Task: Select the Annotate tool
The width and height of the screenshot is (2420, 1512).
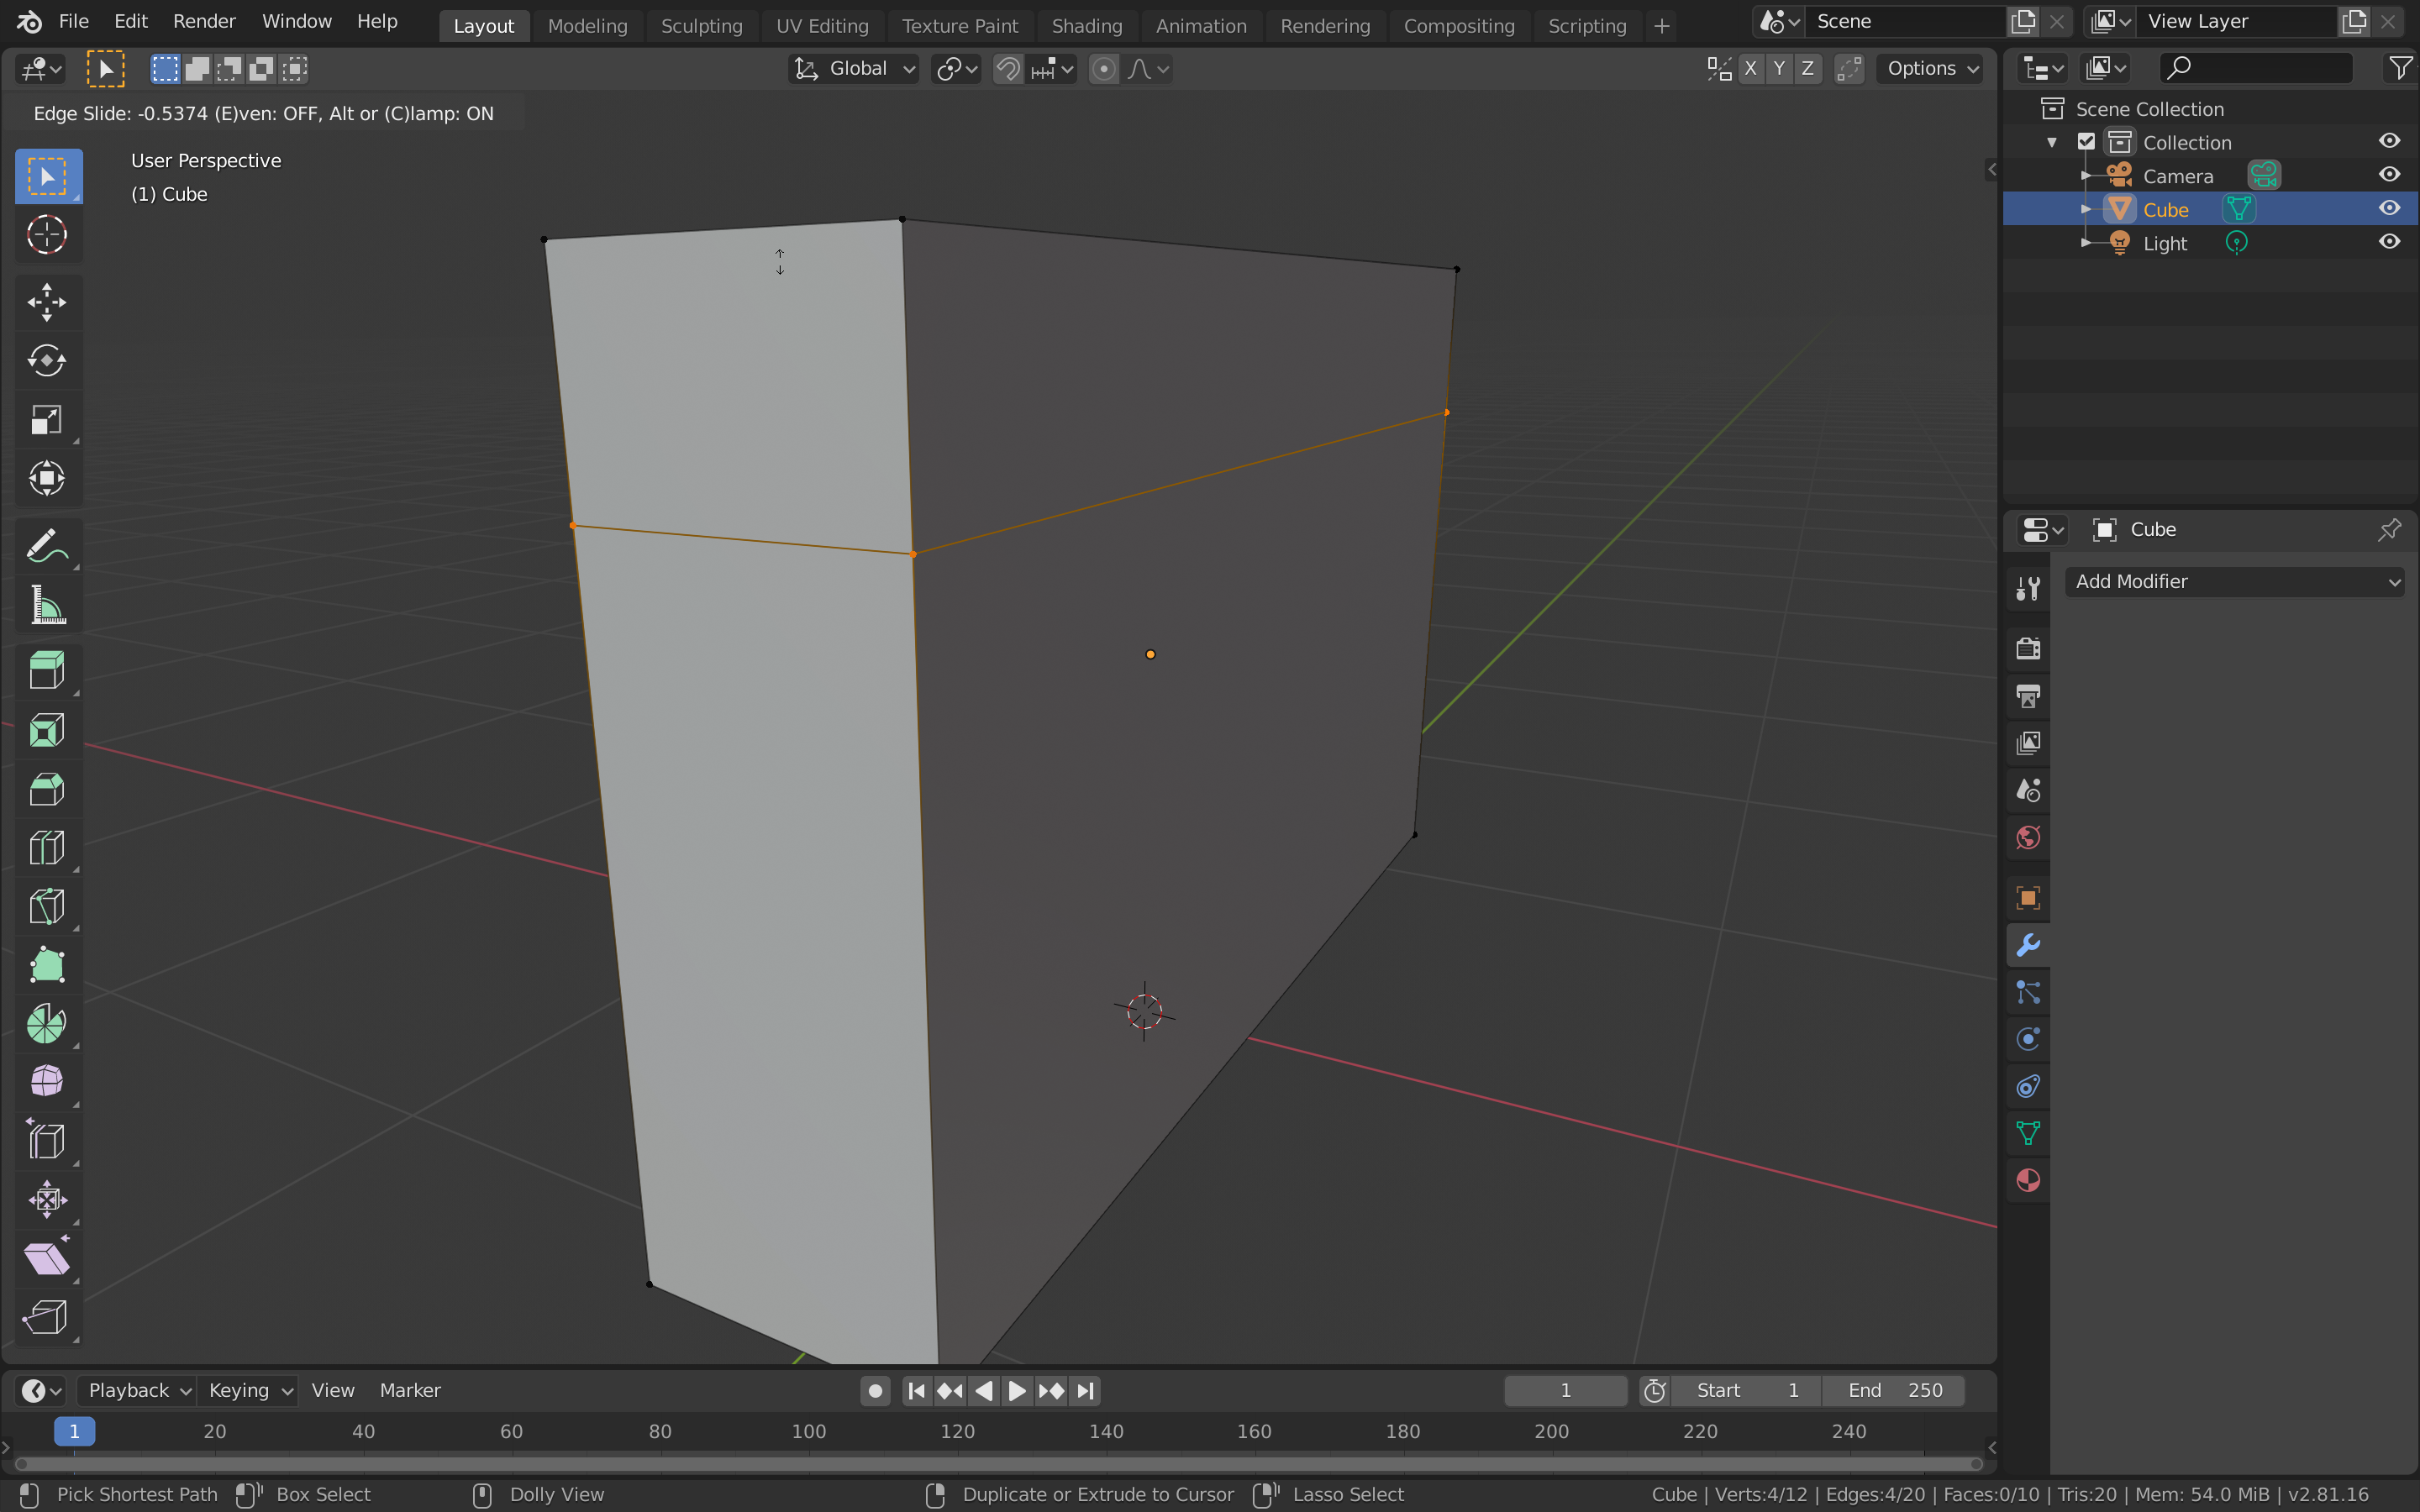Action: (x=47, y=545)
